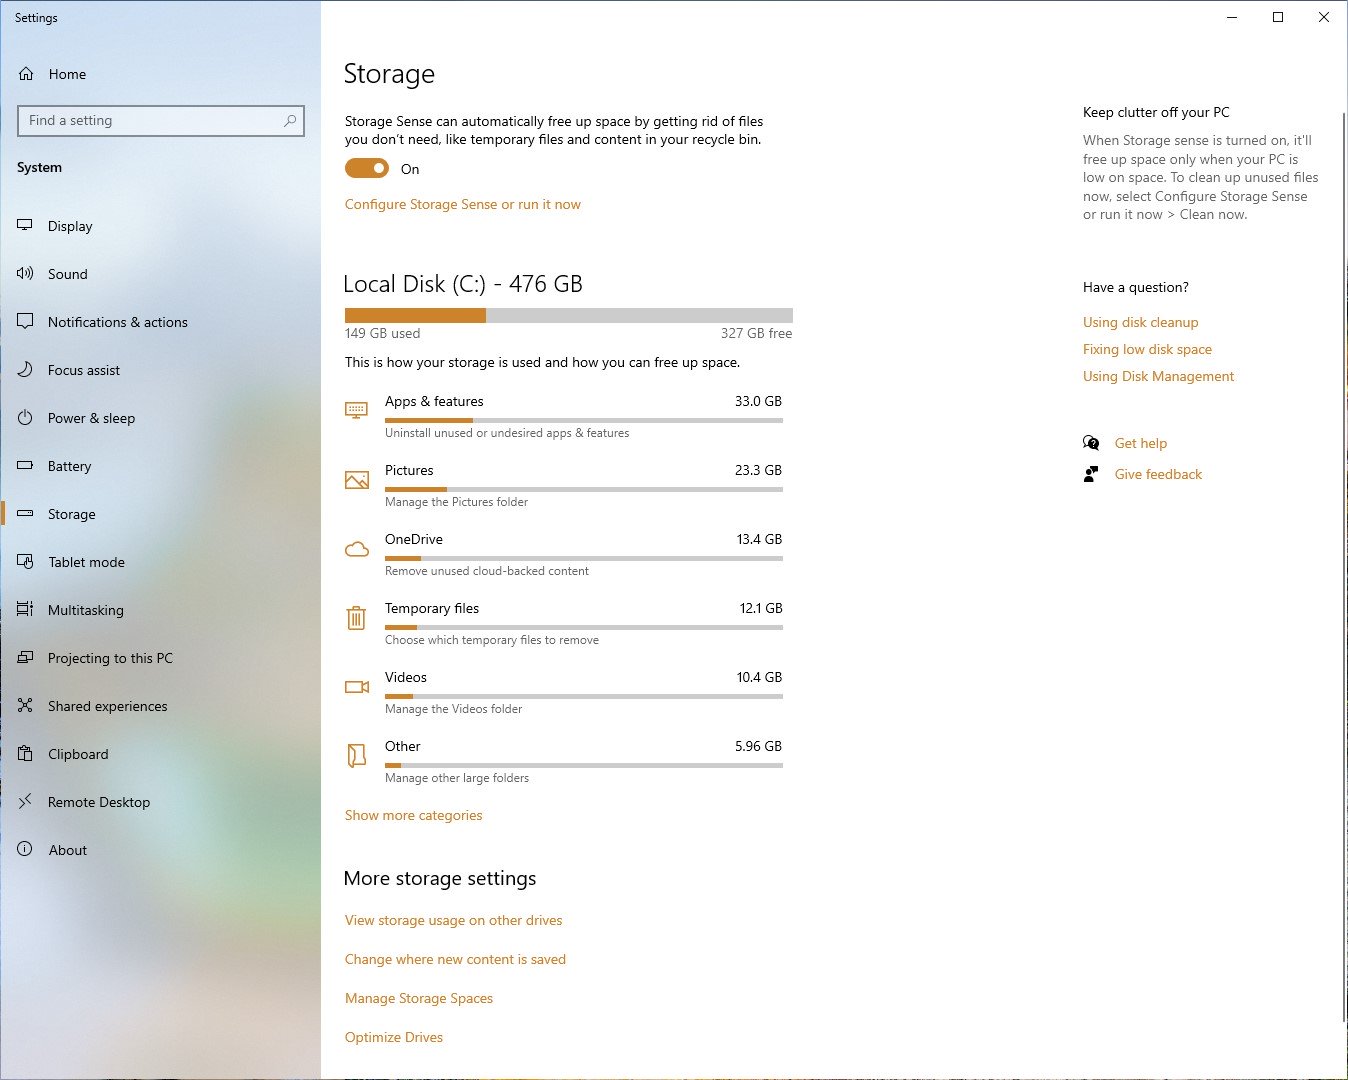The width and height of the screenshot is (1348, 1080).
Task: Click the Battery icon in sidebar
Action: 25,466
